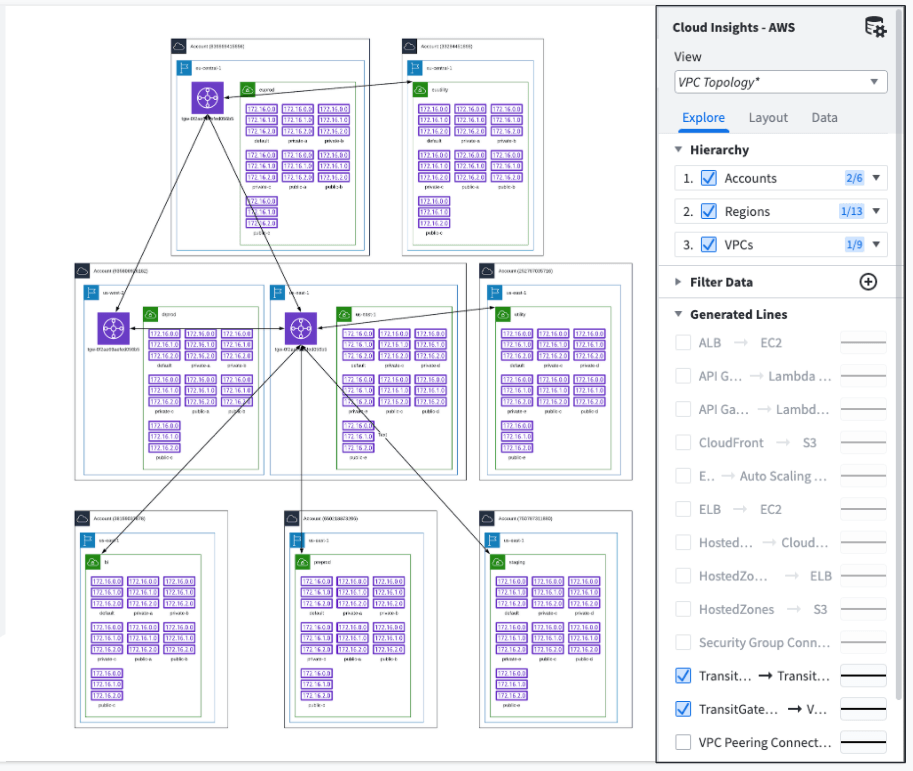Open the ALB to EC2 line style swatch

(x=863, y=342)
